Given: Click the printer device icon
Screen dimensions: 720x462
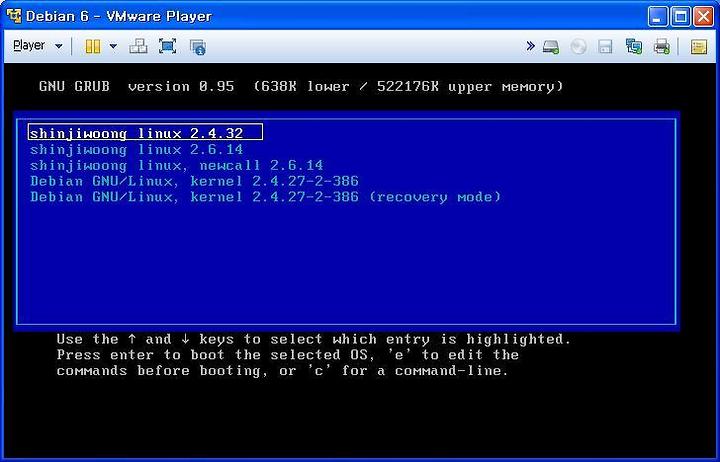Looking at the screenshot, I should [x=662, y=46].
